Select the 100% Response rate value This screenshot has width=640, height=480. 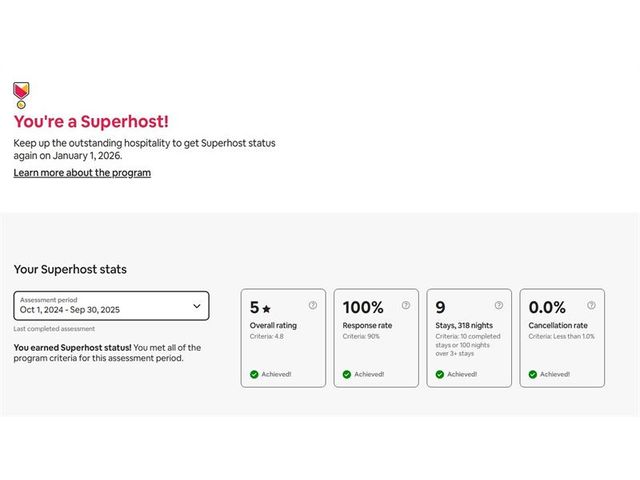pyautogui.click(x=363, y=308)
